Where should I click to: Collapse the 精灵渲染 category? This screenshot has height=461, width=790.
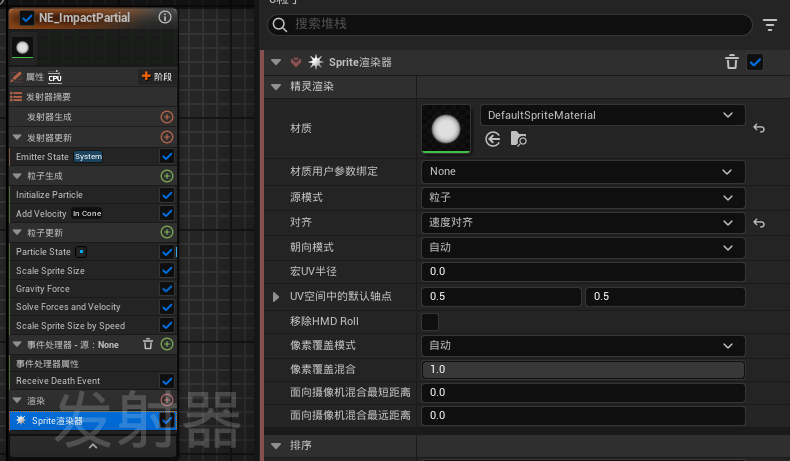tap(276, 87)
